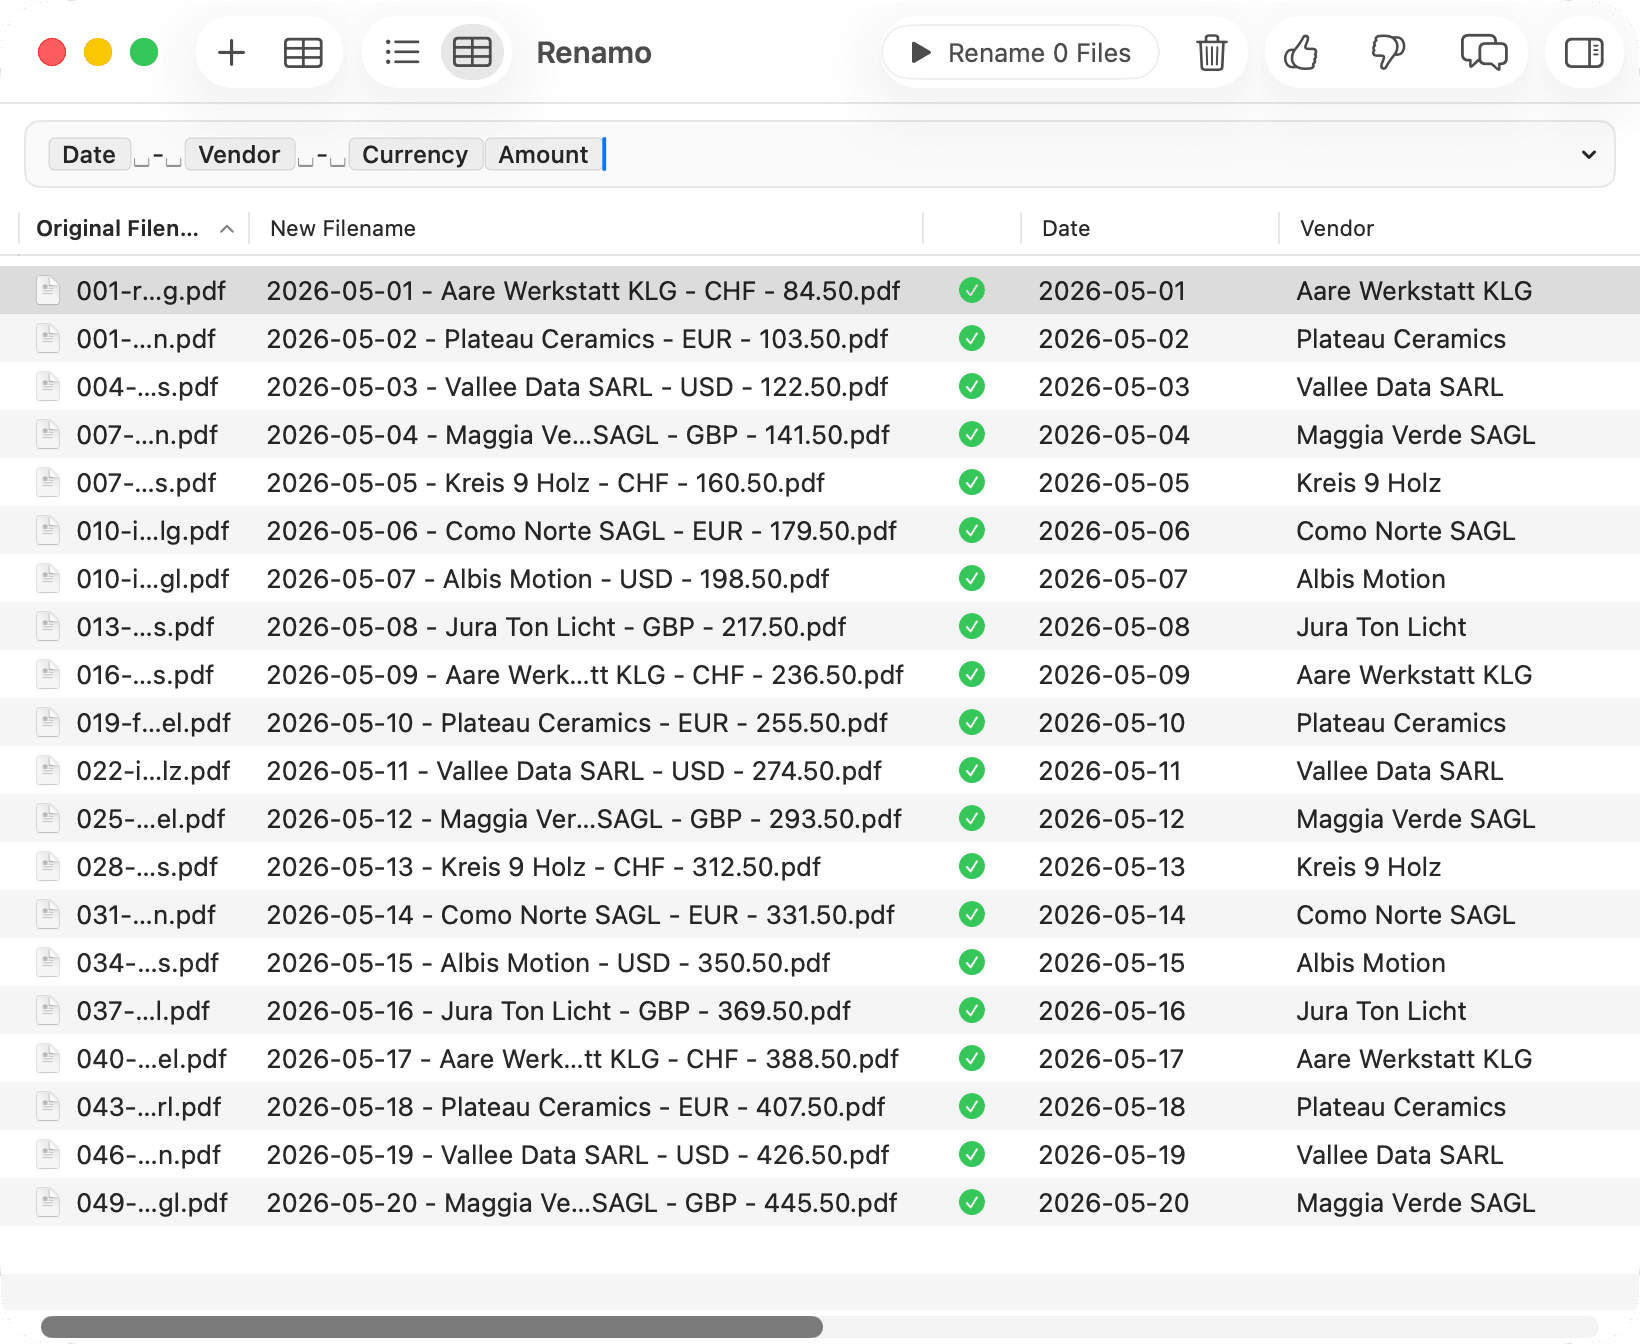Select the original file 022-i...lz.pdf
The image size is (1640, 1344).
(x=153, y=771)
